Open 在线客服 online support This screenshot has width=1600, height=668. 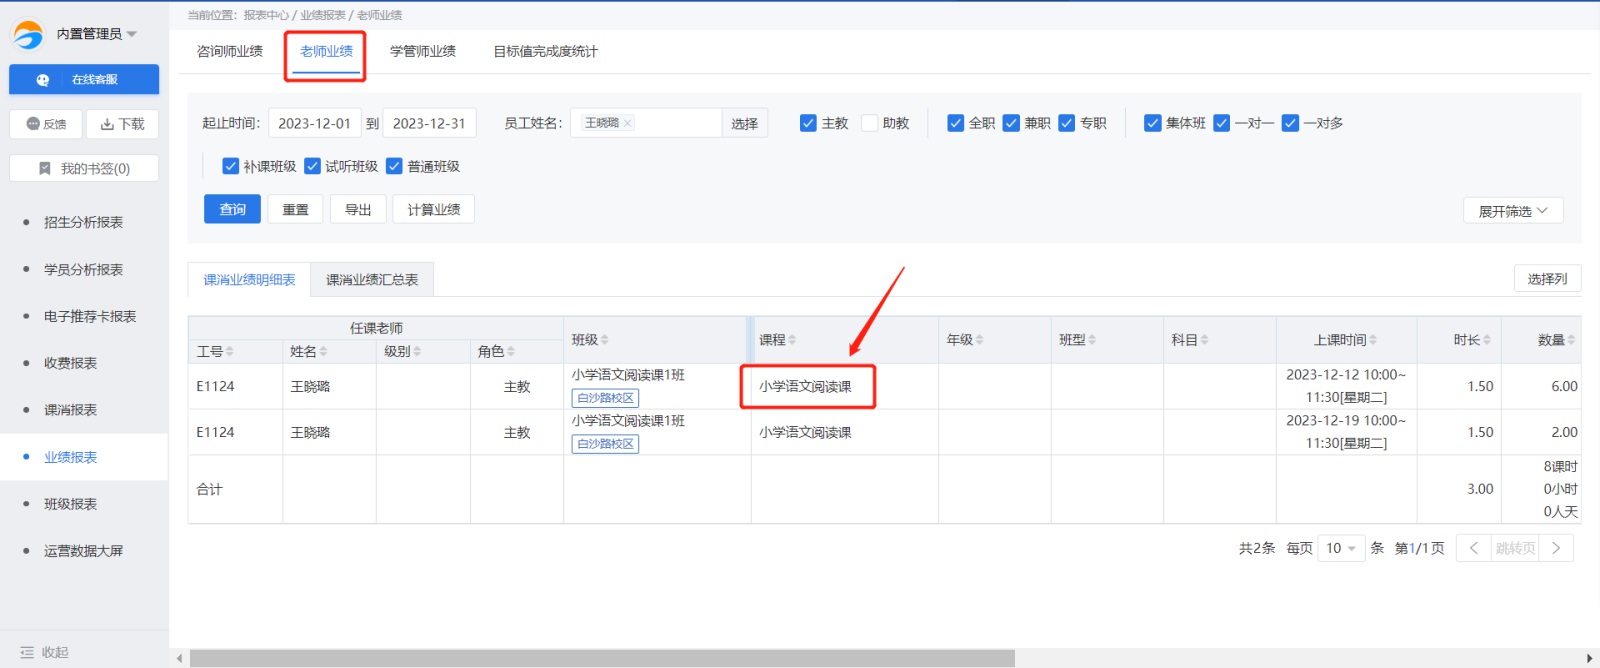(84, 80)
